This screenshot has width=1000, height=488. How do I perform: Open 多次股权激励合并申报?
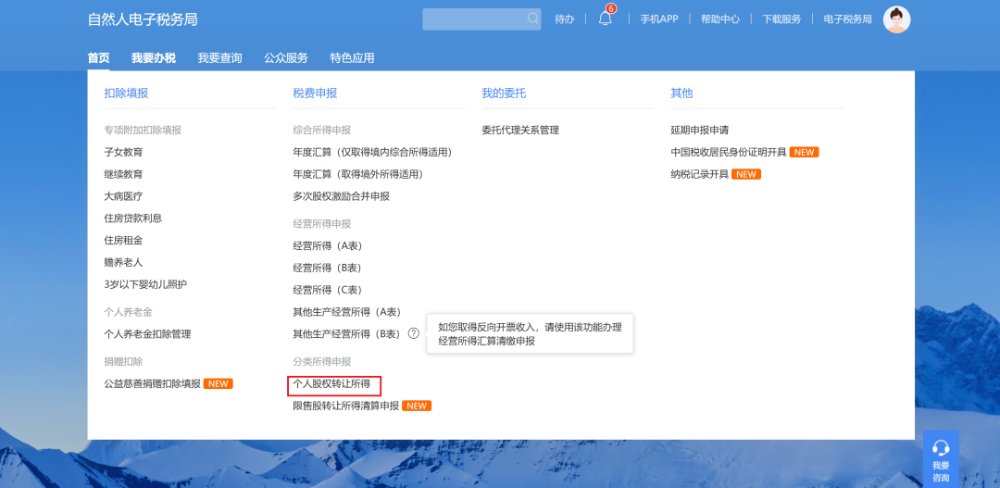pyautogui.click(x=341, y=196)
